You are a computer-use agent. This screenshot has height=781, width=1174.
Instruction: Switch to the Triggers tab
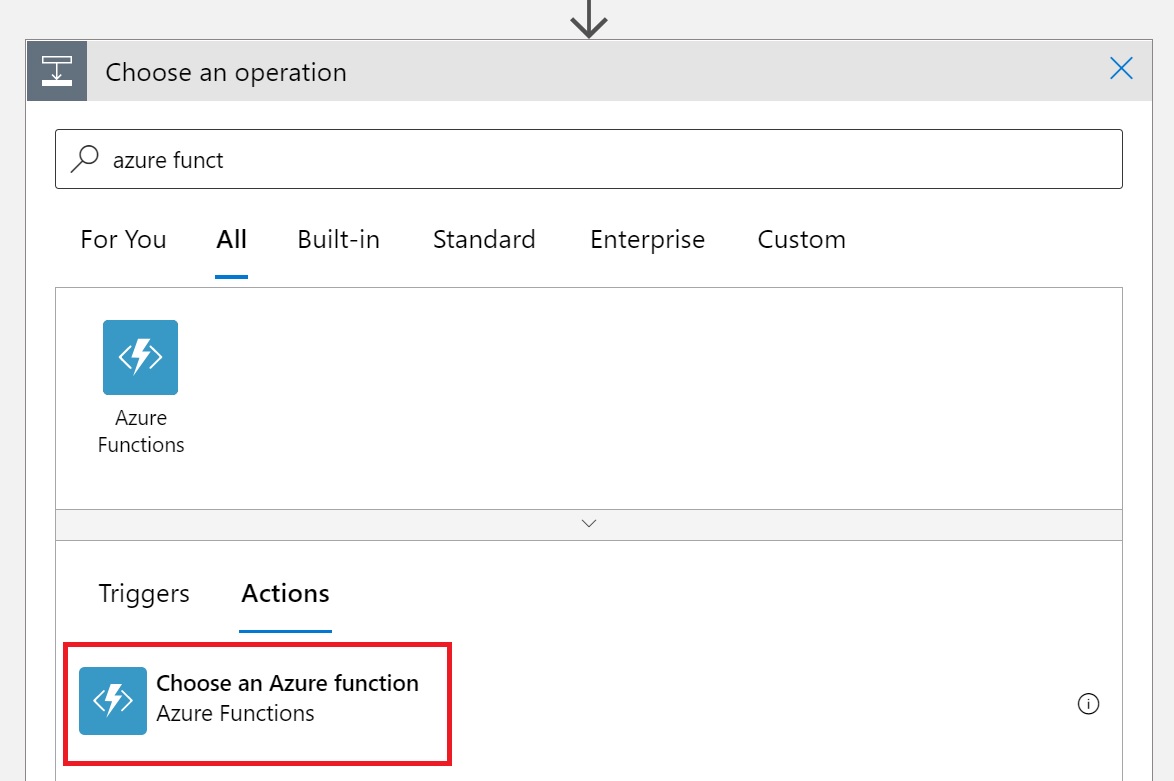pos(144,593)
